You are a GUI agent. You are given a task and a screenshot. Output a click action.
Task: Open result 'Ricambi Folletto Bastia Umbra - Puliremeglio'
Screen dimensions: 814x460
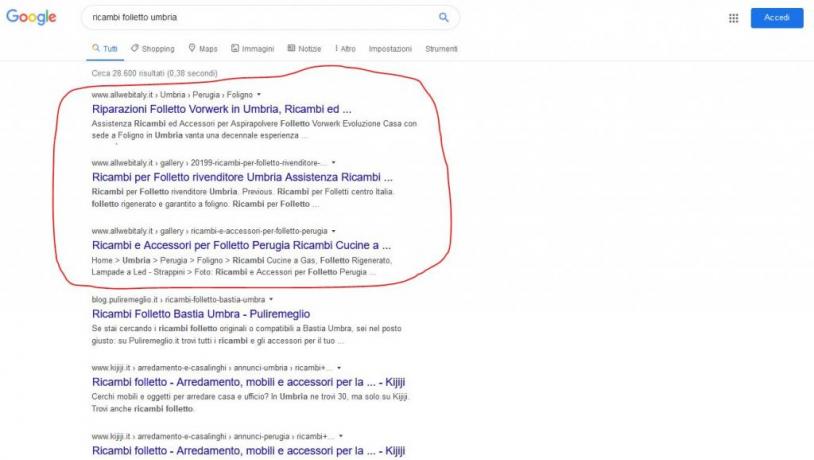point(201,314)
